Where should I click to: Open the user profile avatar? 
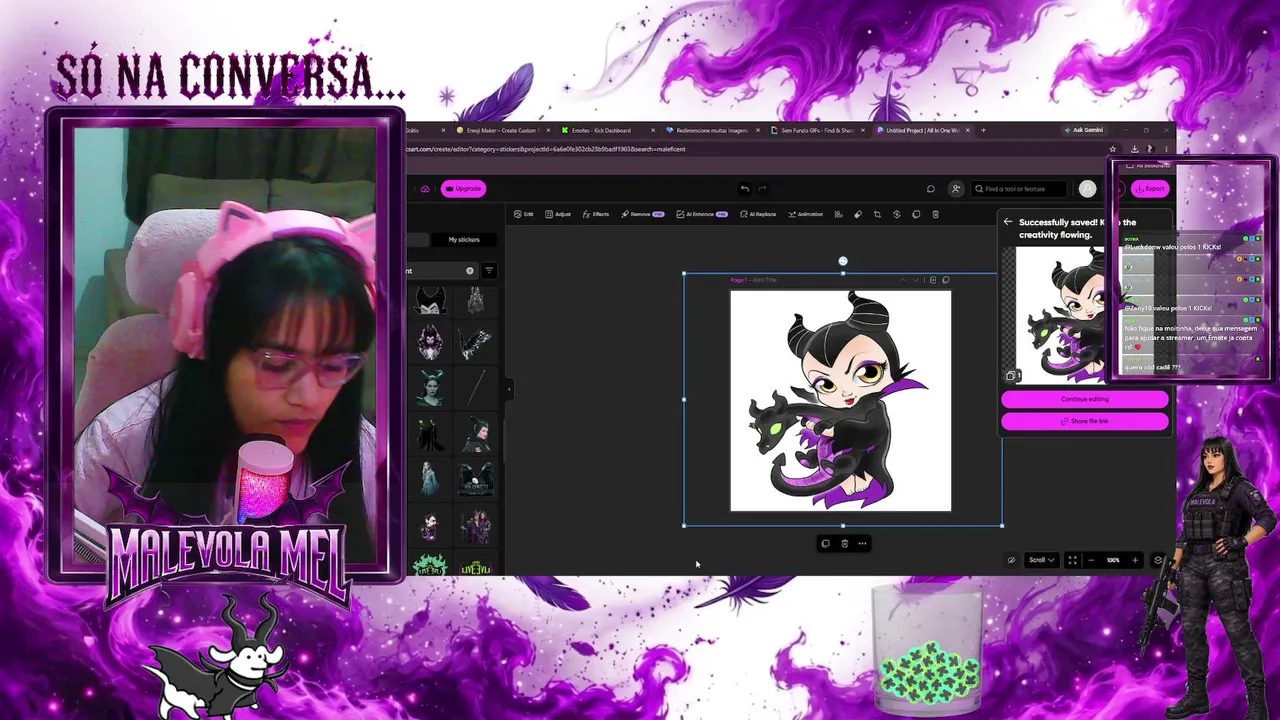click(x=1087, y=188)
